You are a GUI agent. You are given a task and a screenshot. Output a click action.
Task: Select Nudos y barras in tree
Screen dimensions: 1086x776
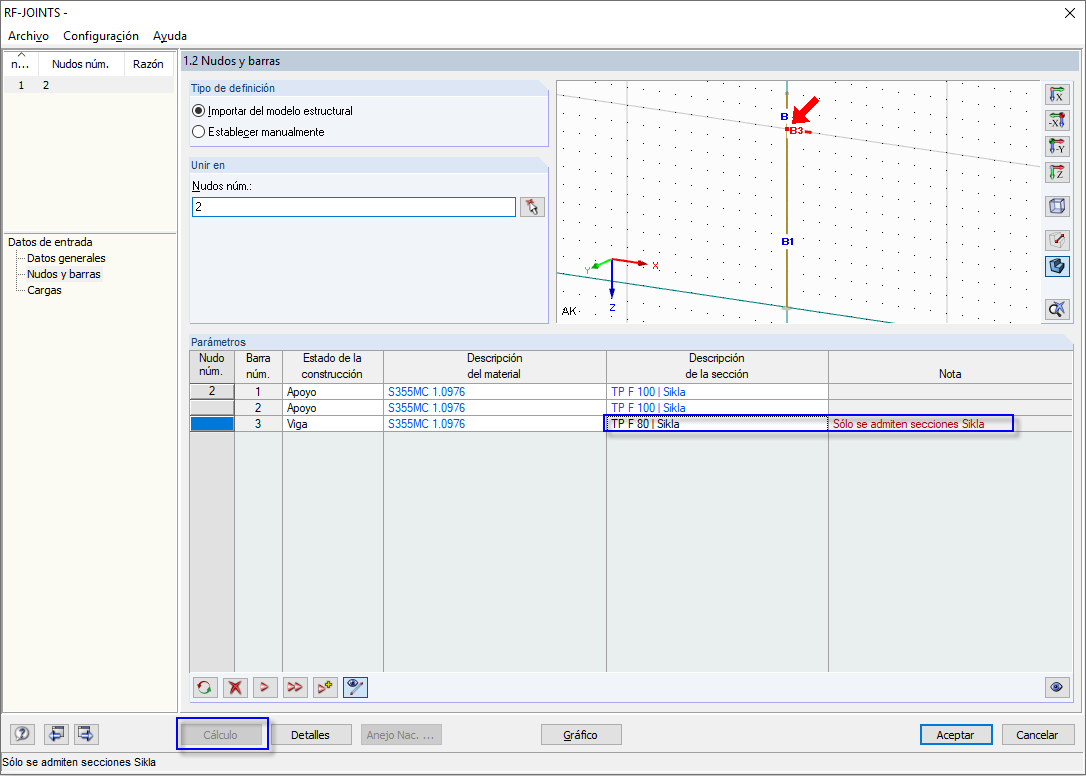pyautogui.click(x=64, y=274)
